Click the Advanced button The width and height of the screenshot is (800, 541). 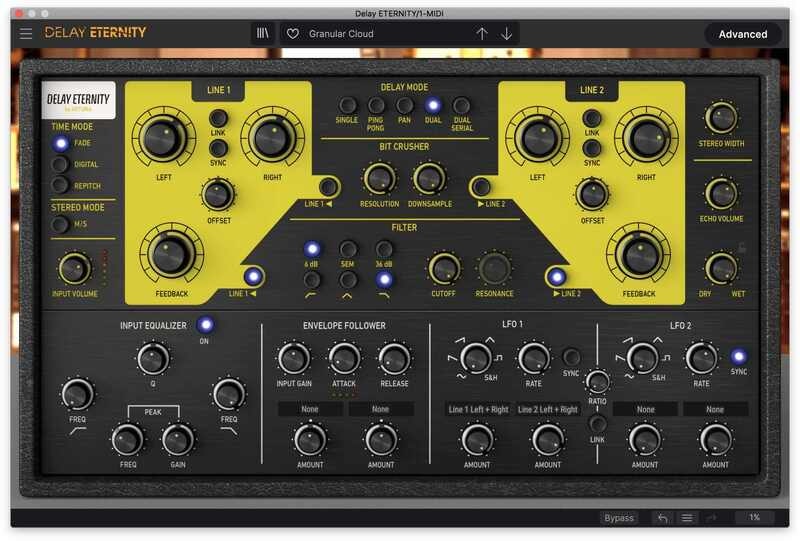pyautogui.click(x=742, y=34)
